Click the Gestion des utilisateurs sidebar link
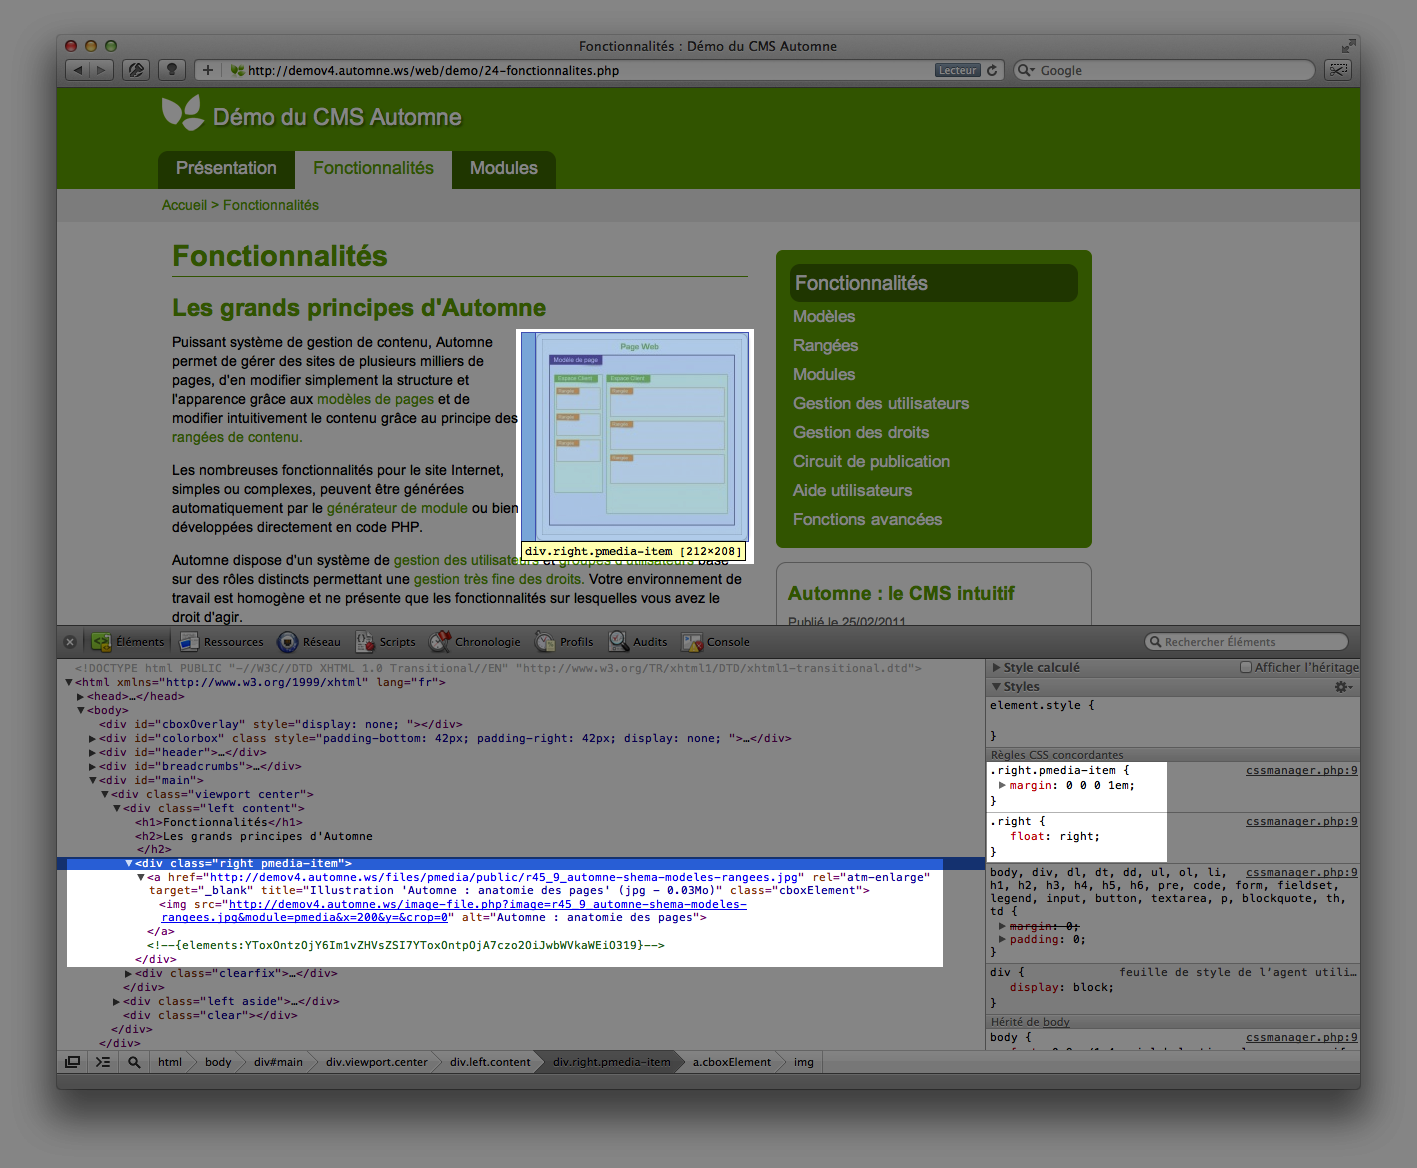Viewport: 1417px width, 1168px height. (880, 403)
